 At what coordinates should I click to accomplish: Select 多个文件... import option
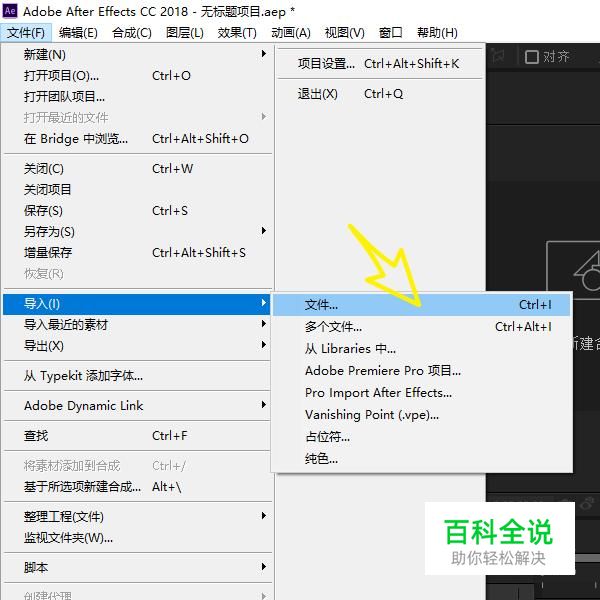pos(422,327)
